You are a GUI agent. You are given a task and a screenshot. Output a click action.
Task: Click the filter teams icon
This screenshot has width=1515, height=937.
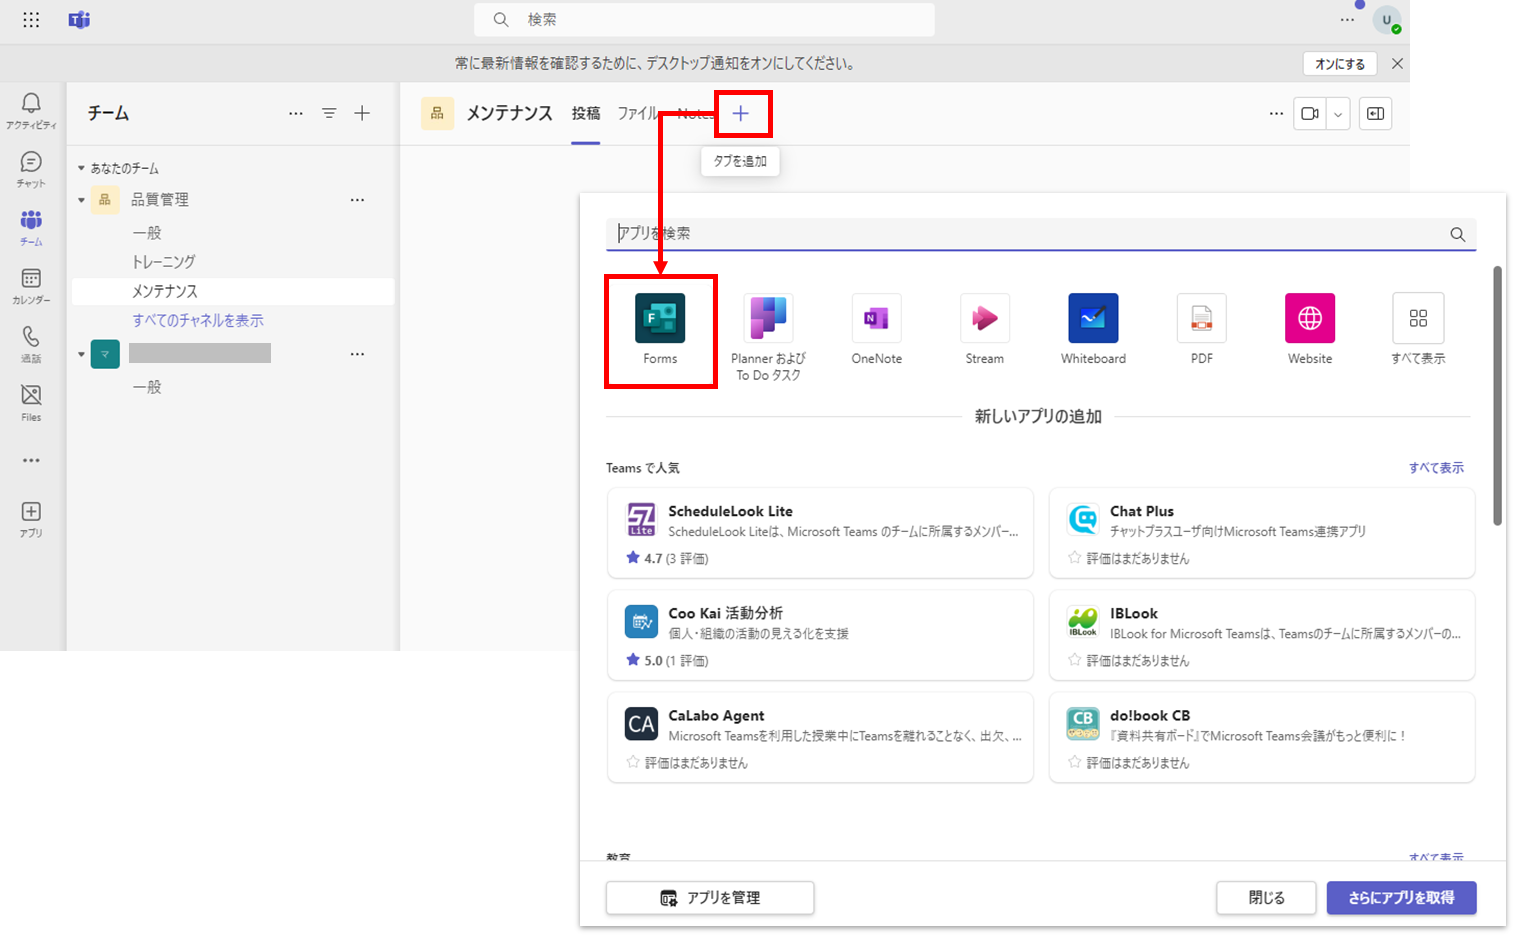[x=329, y=114]
